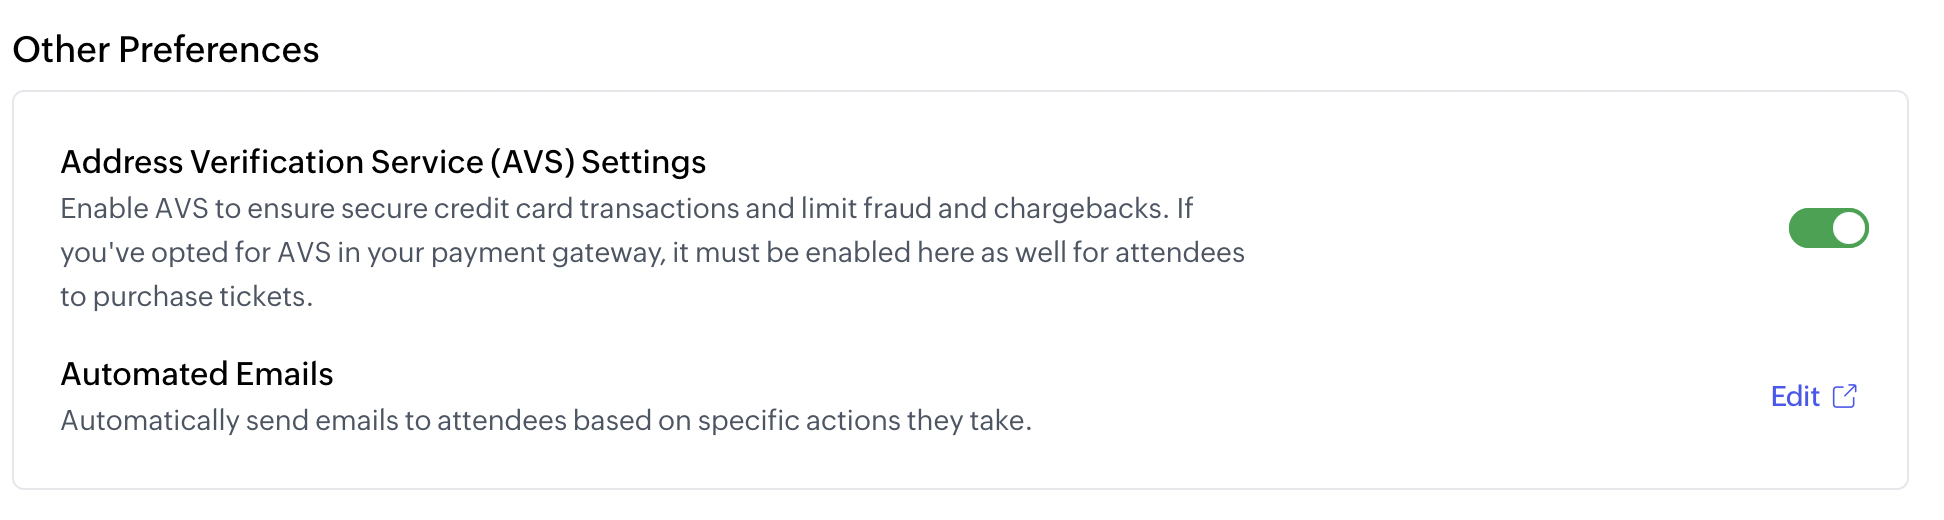
Task: Click the 'to purchase tickets.' text line
Action: click(x=186, y=296)
